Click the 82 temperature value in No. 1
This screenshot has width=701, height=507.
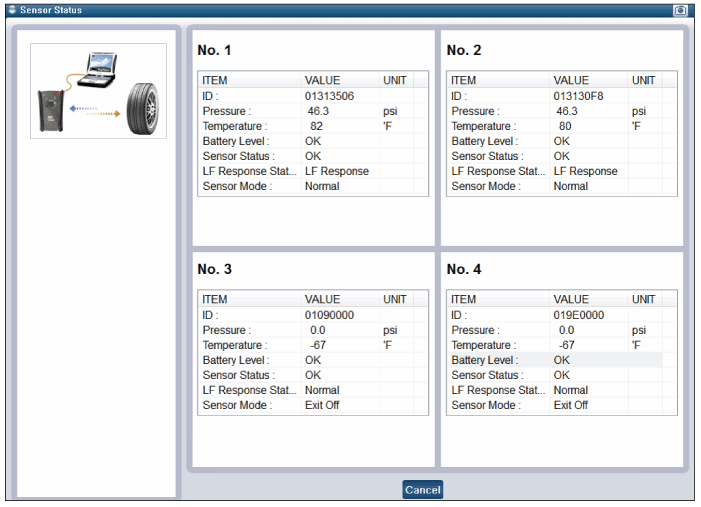coord(316,126)
